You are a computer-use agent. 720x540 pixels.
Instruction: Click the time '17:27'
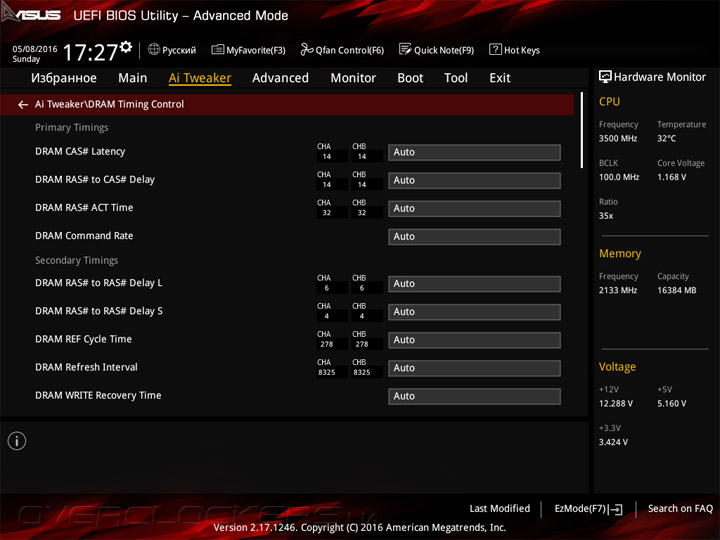click(90, 52)
